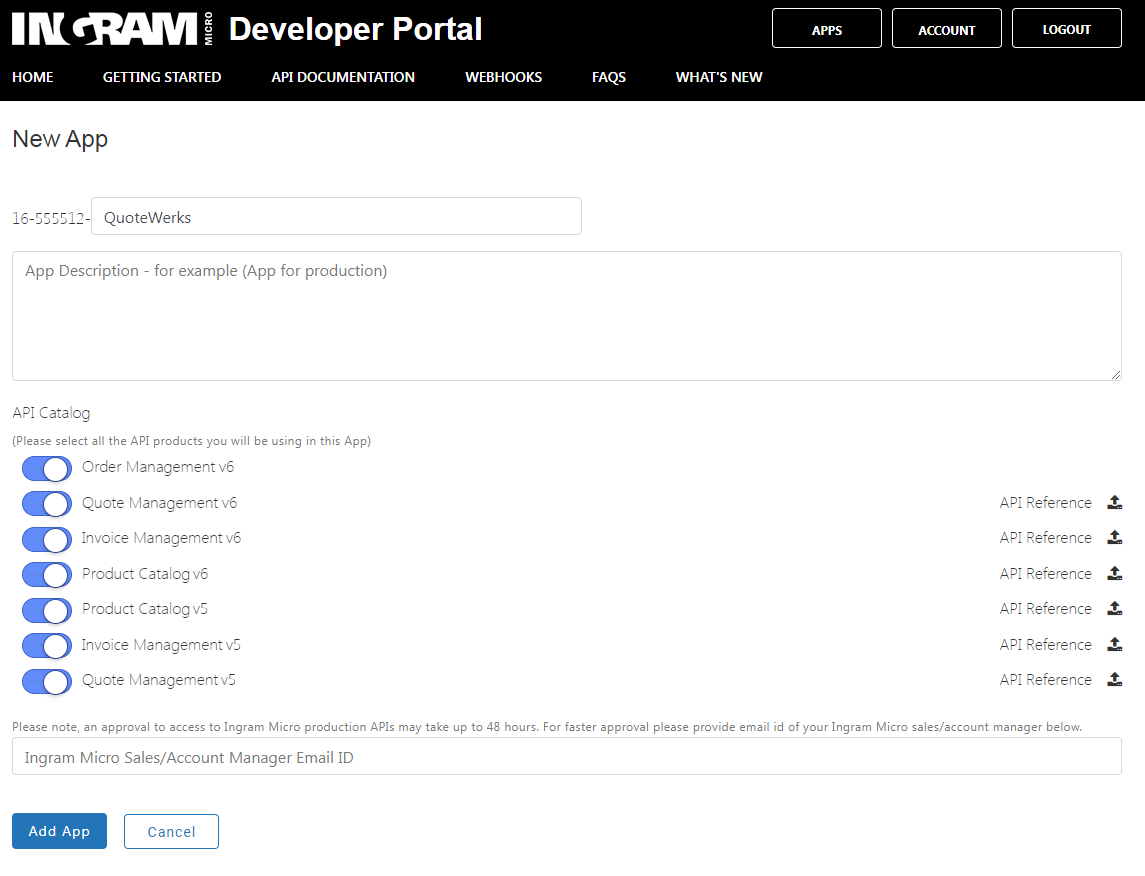Click the Ingram Micro logo
The height and width of the screenshot is (876, 1145).
112,29
